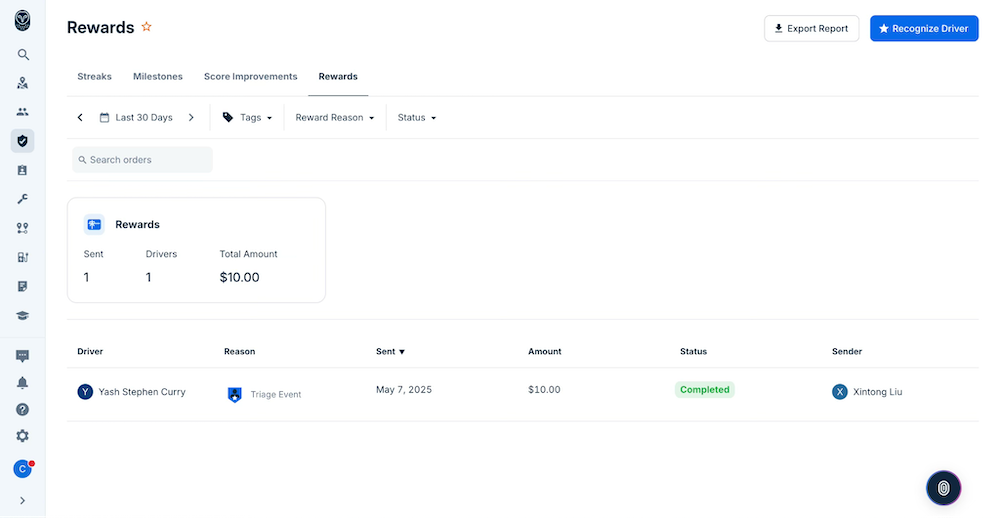Image resolution: width=1000 pixels, height=518 pixels.
Task: Expand the Tags filter dropdown
Action: [x=247, y=117]
